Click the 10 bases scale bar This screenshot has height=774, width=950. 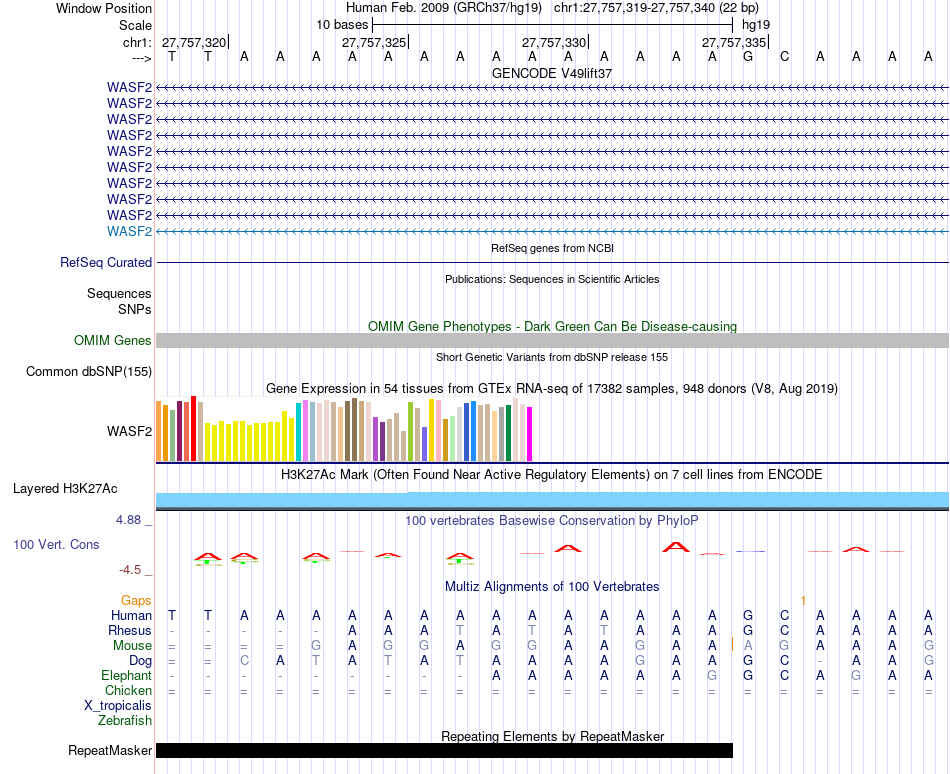coord(553,25)
